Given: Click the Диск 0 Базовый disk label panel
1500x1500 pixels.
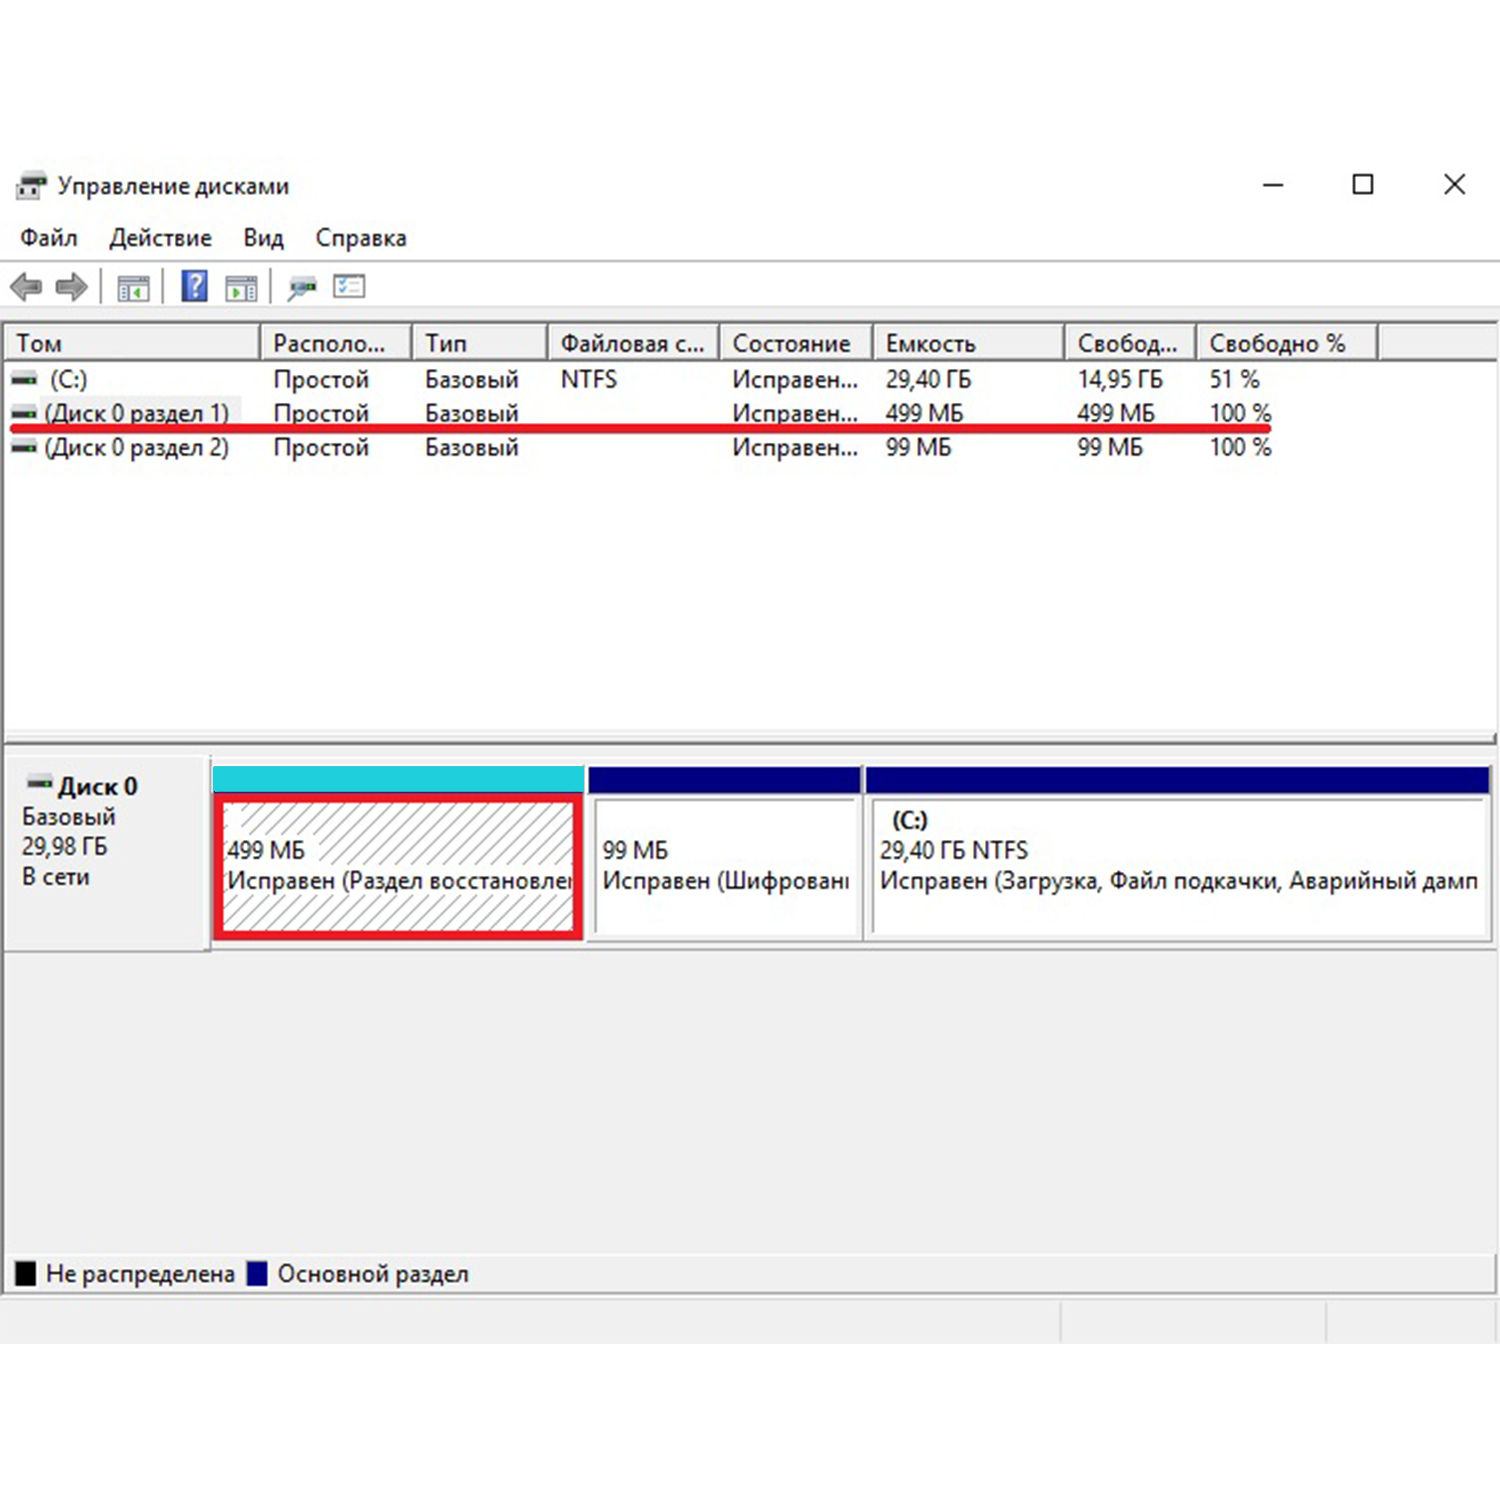Looking at the screenshot, I should point(107,853).
